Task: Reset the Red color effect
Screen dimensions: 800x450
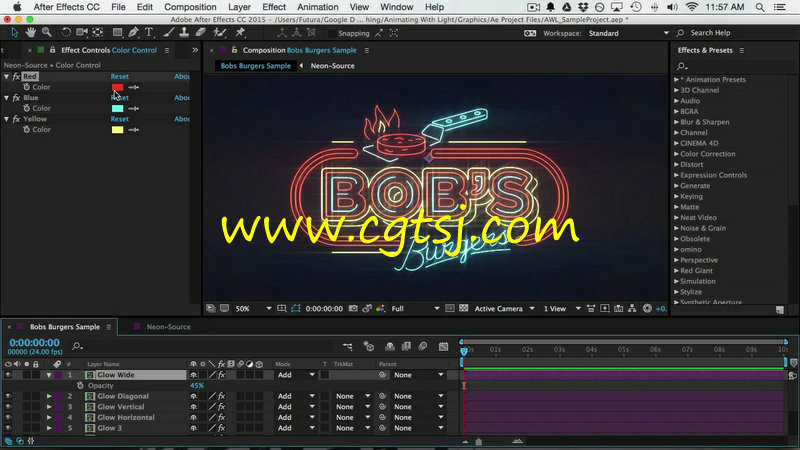Action: point(119,77)
